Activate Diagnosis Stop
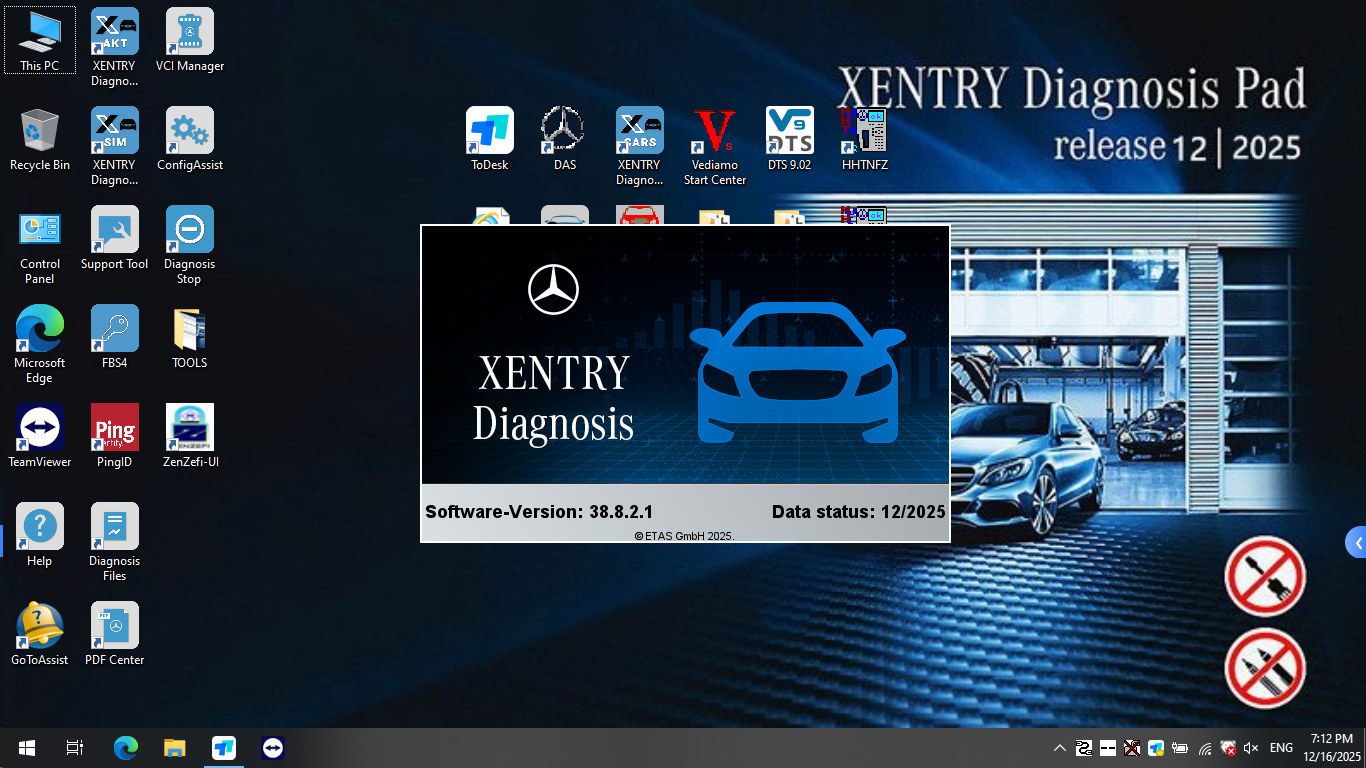The width and height of the screenshot is (1366, 768). [189, 230]
